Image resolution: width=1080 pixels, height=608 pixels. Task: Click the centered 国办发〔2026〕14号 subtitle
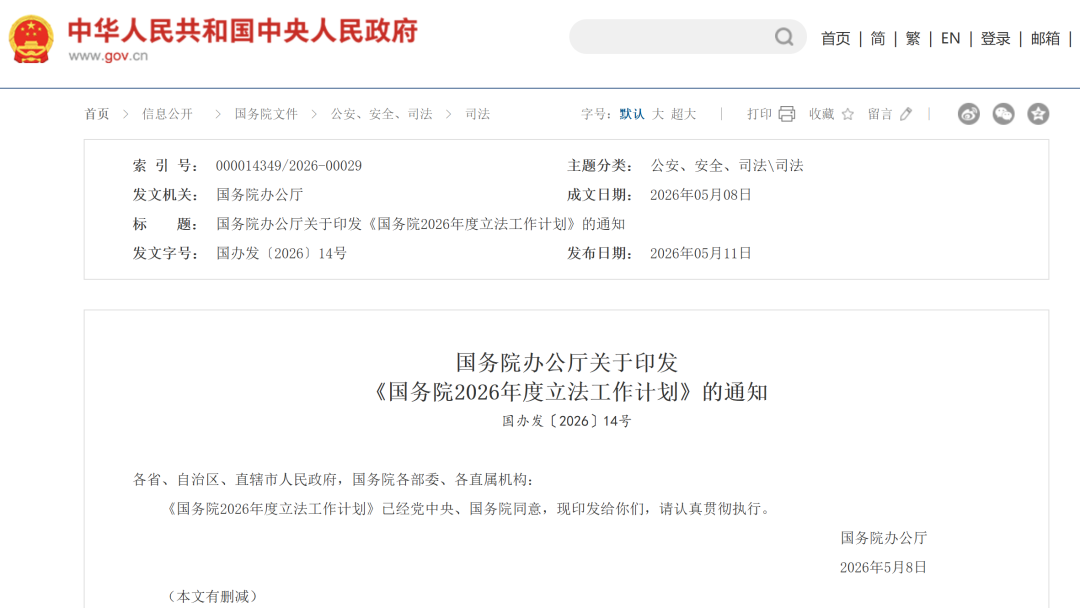(x=566, y=421)
